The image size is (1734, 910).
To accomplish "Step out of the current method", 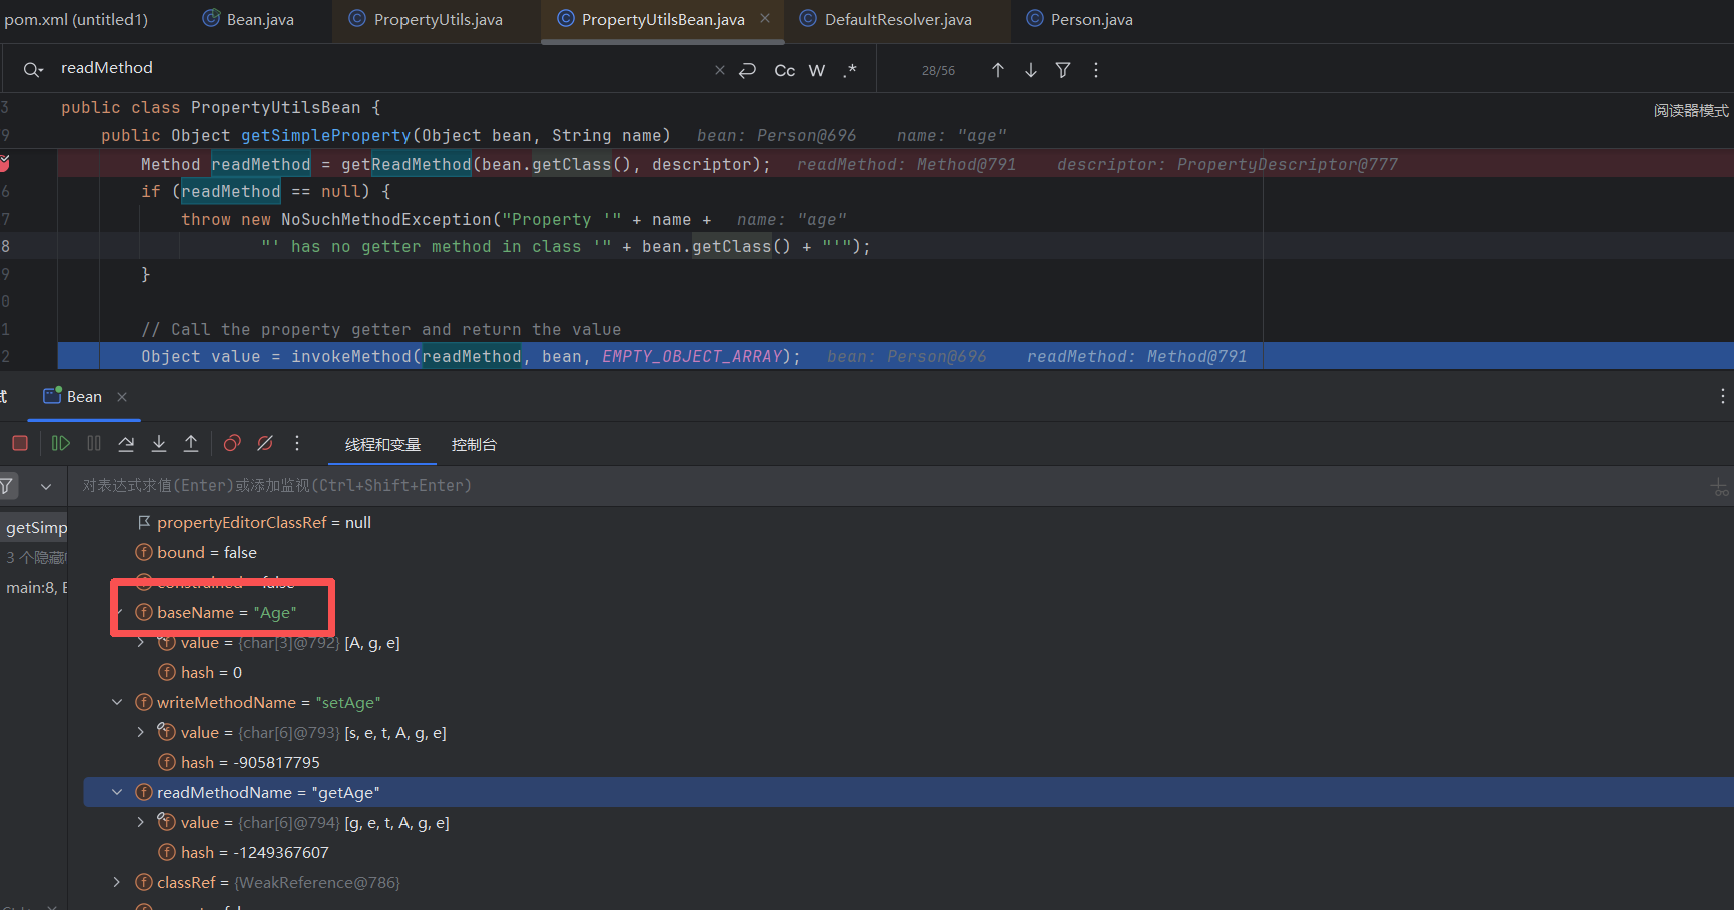I will [x=191, y=443].
